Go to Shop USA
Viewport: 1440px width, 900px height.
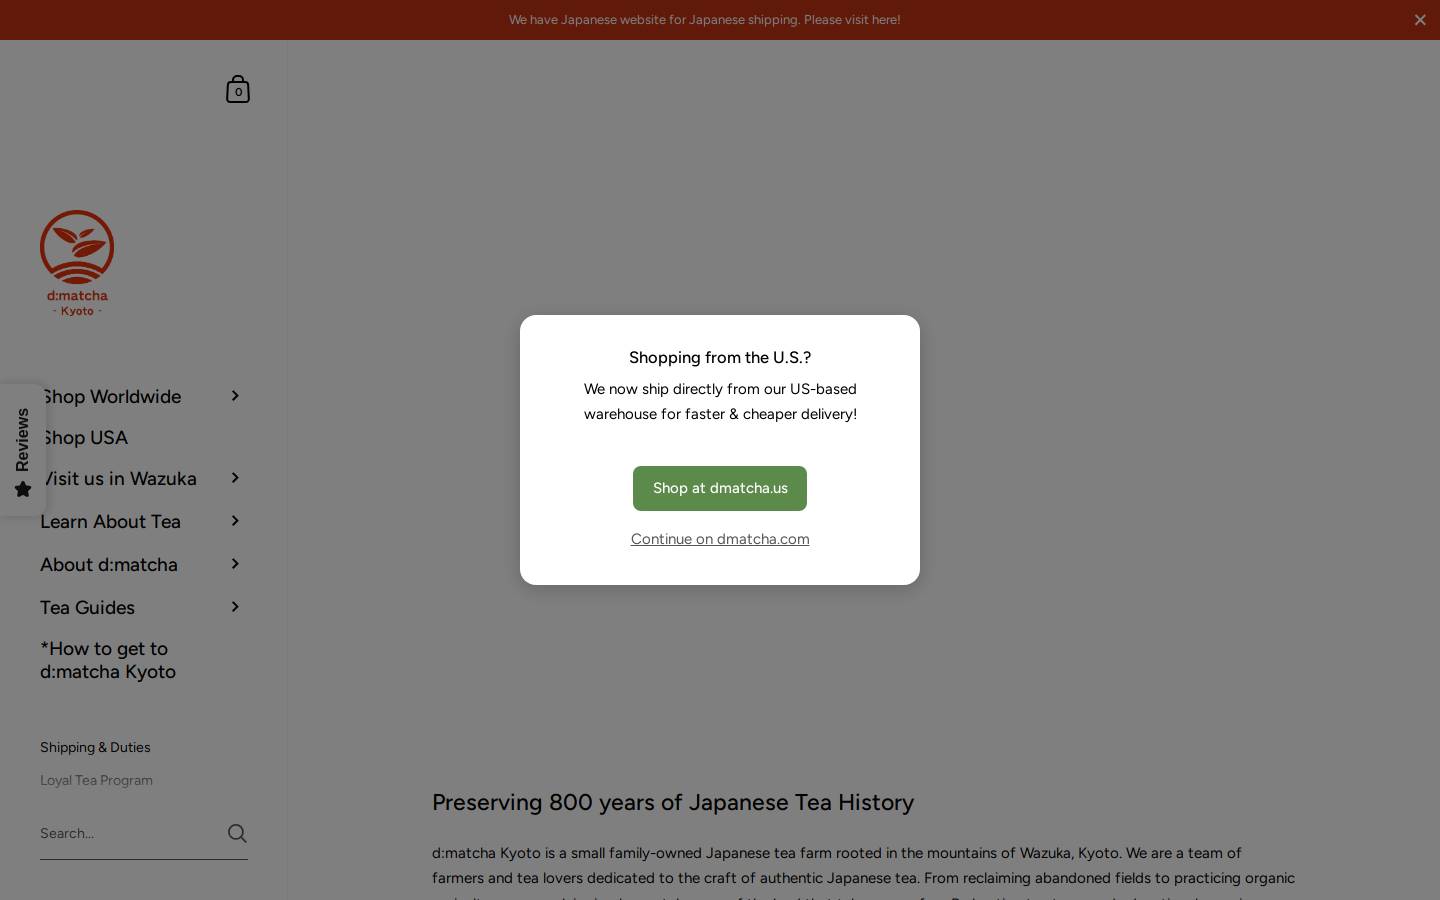click(84, 437)
